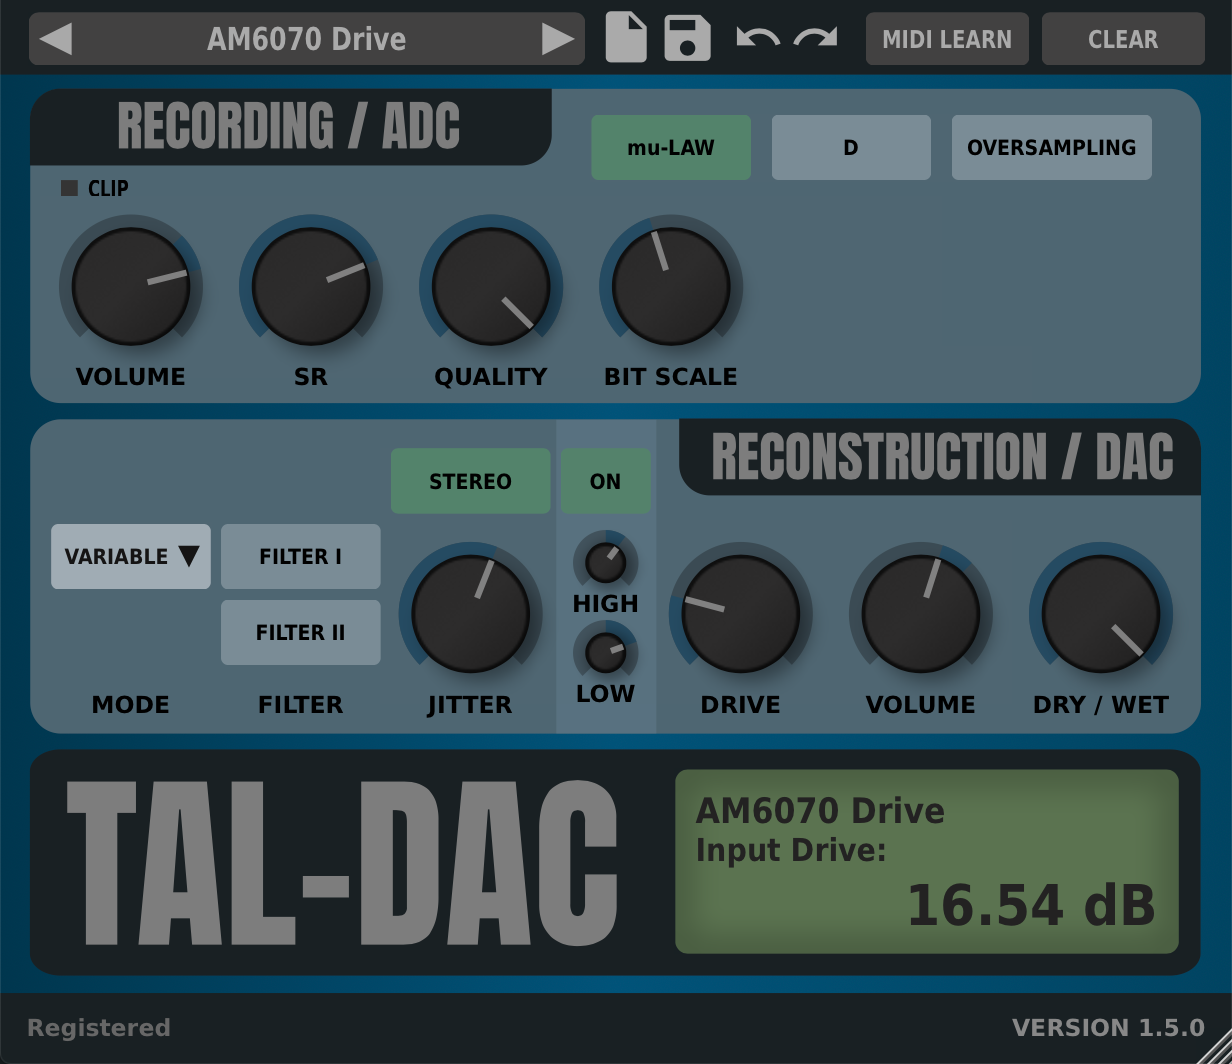This screenshot has height=1064, width=1232.
Task: Enable OVERSAMPLING
Action: 1051,147
